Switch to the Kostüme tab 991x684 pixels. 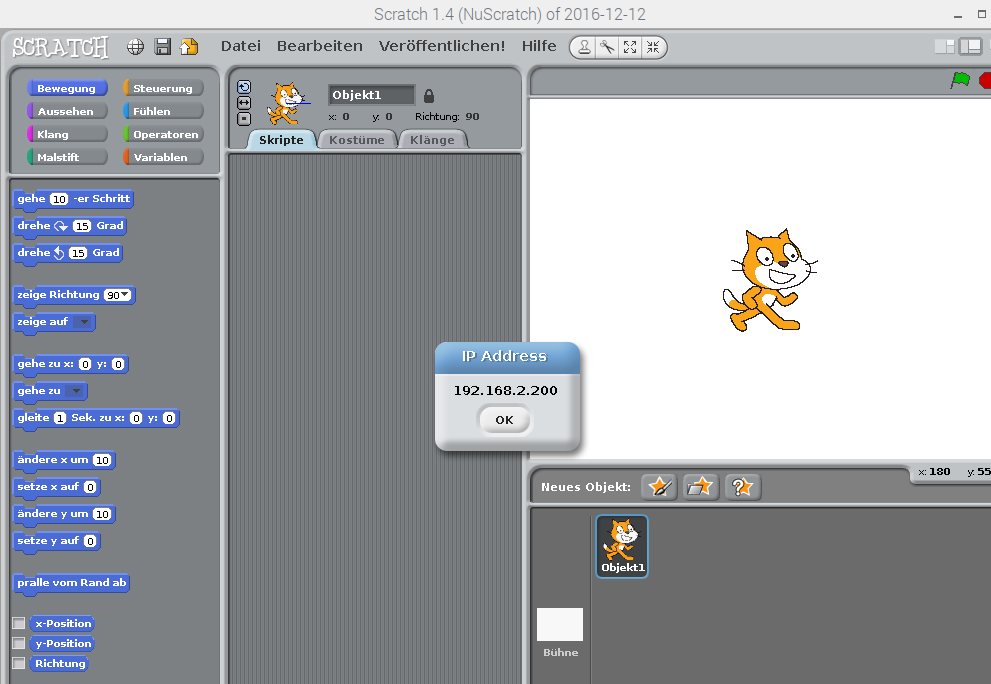pos(357,140)
